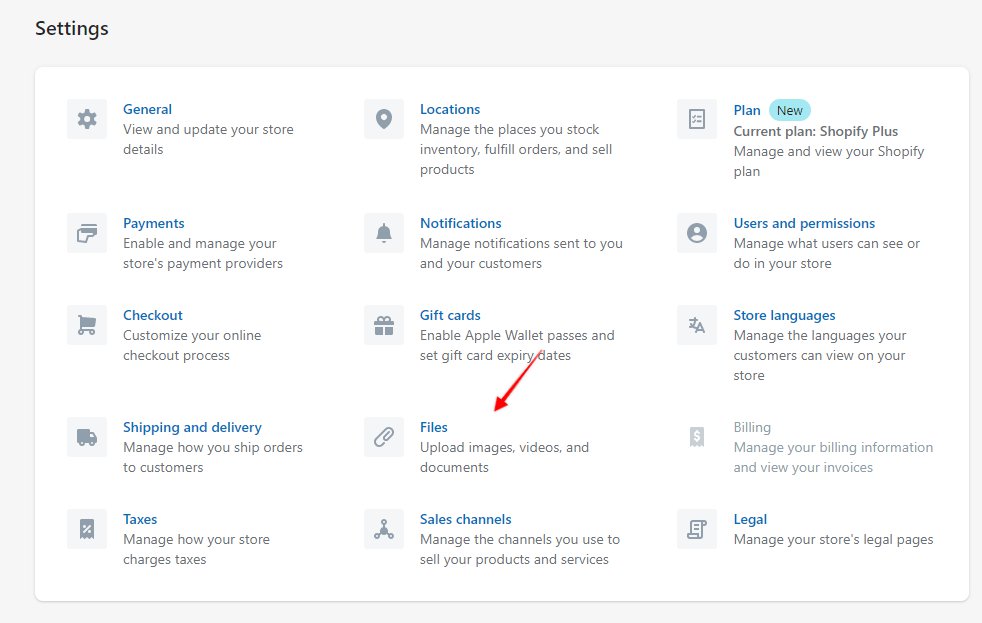982x623 pixels.
Task: Click the Locations map pin icon
Action: pyautogui.click(x=384, y=119)
